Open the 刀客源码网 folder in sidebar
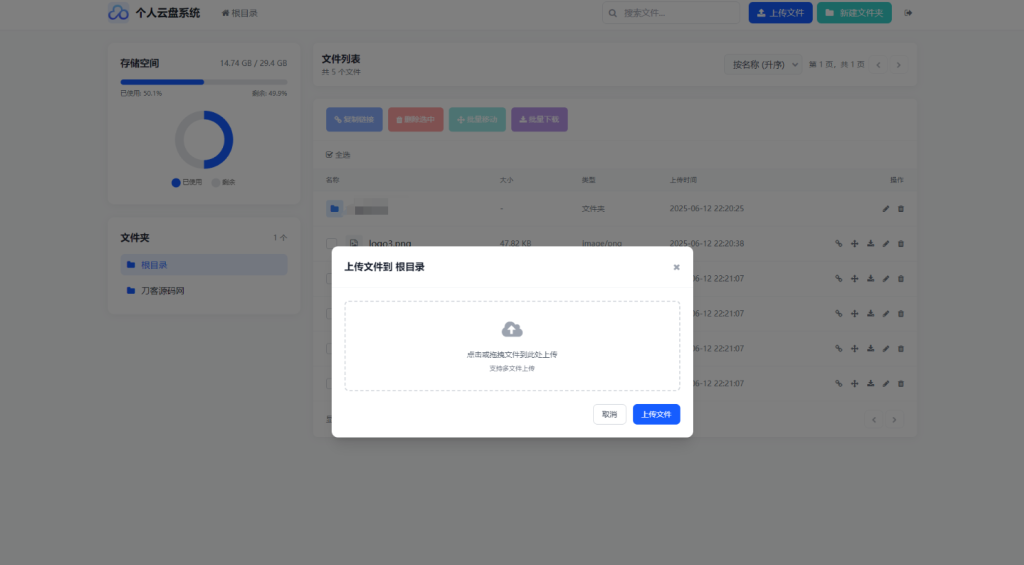Image resolution: width=1024 pixels, height=565 pixels. coord(204,291)
